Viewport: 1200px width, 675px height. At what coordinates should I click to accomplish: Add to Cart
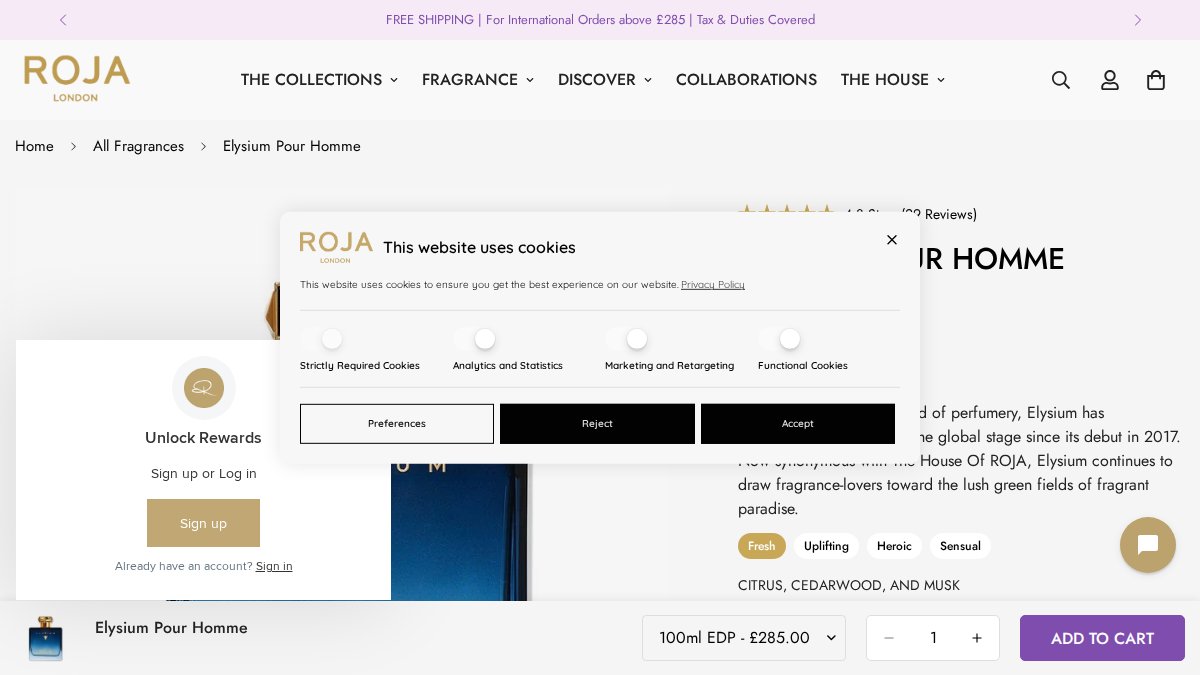1102,638
